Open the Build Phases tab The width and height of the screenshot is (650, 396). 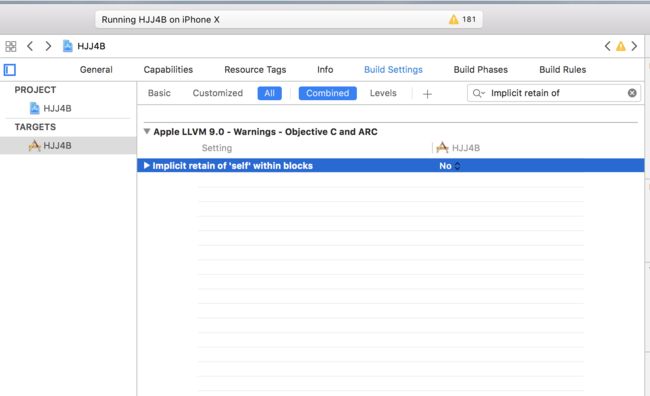(481, 70)
